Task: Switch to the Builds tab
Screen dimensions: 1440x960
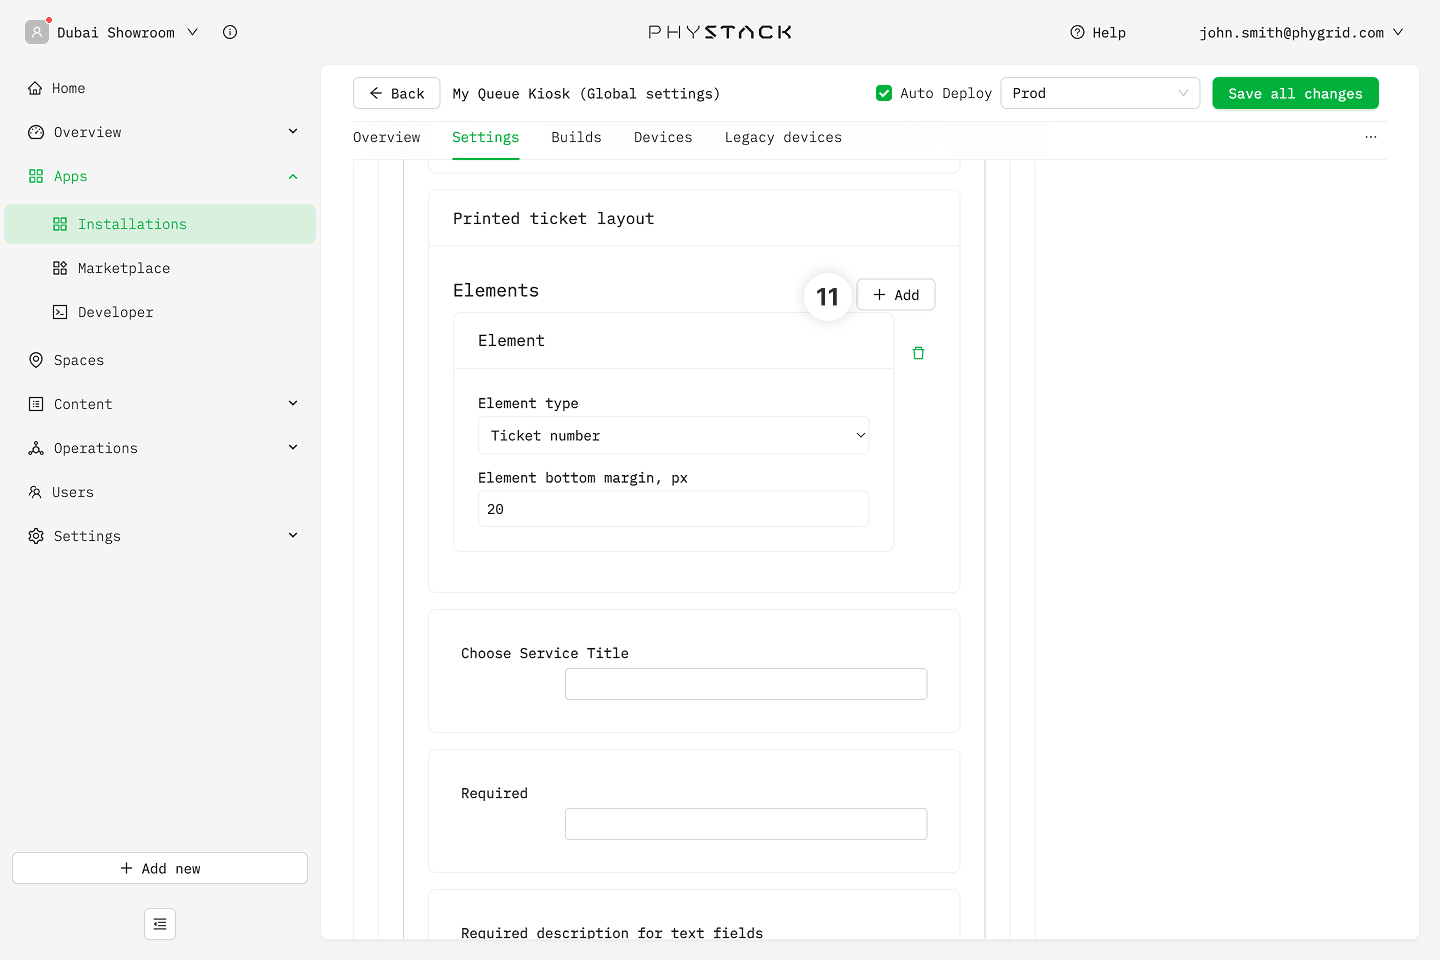Action: (x=576, y=137)
